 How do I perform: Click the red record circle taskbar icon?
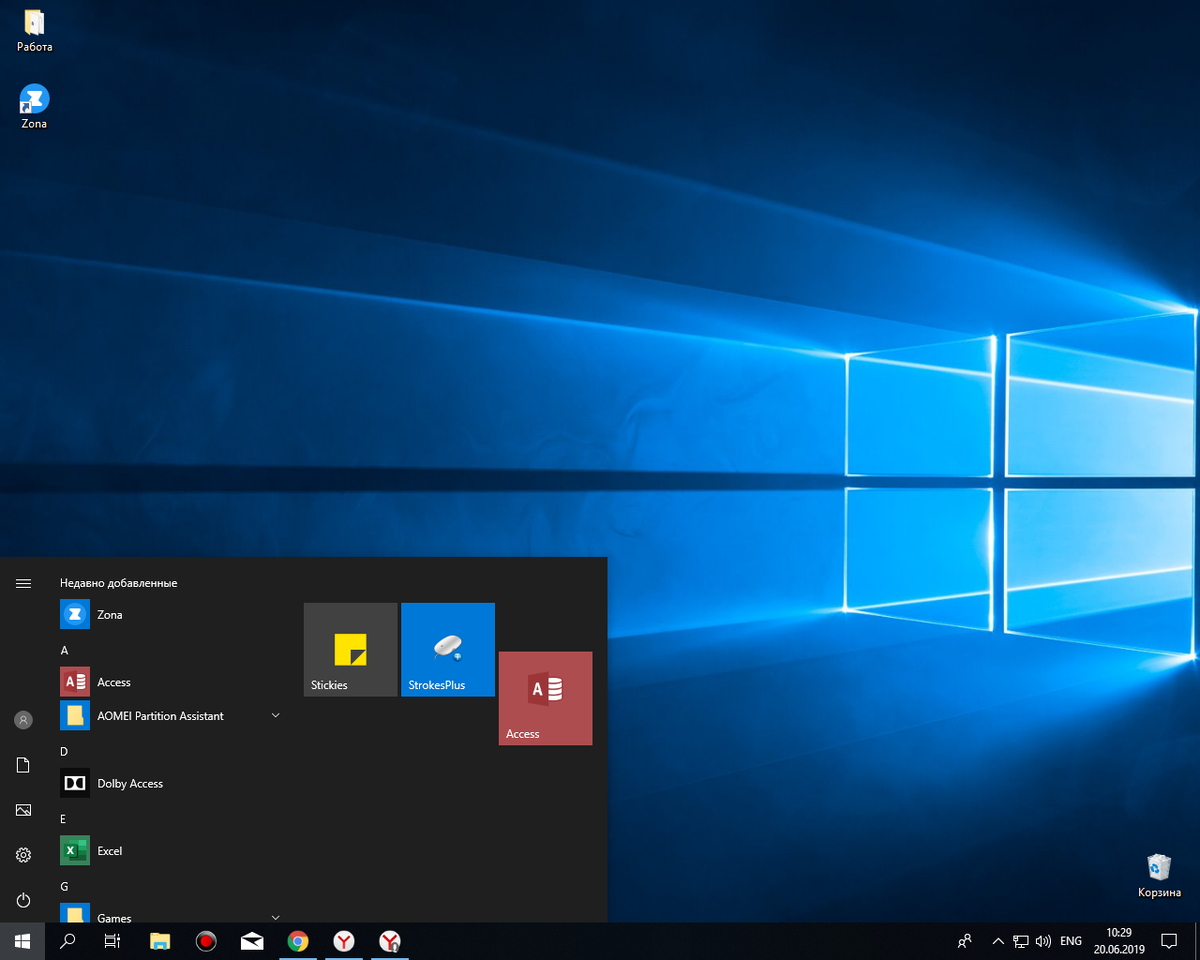pyautogui.click(x=206, y=941)
